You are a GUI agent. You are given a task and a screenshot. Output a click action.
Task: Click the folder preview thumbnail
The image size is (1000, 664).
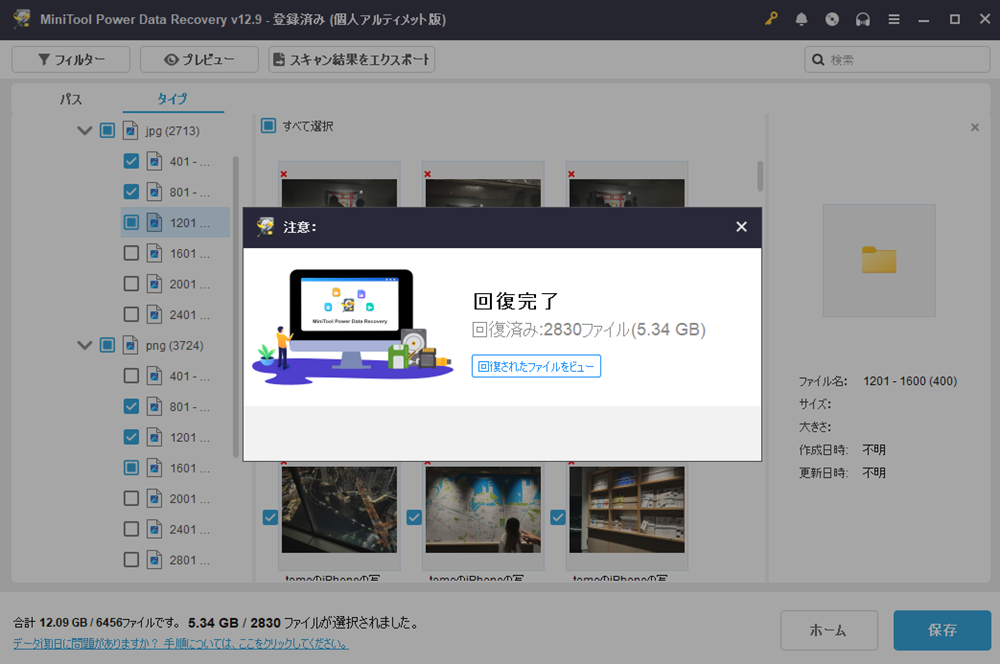[879, 260]
